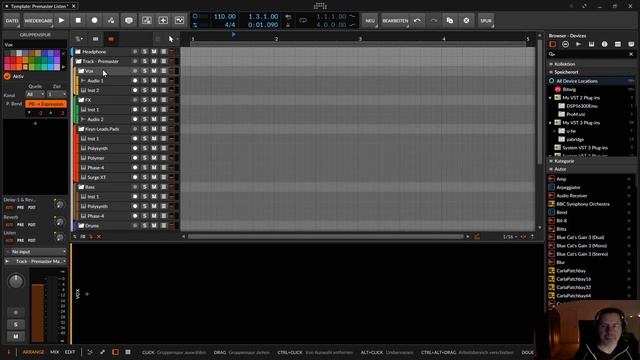
Task: Collapse the My VST 2 Plug-ins folder
Action: 550,98
